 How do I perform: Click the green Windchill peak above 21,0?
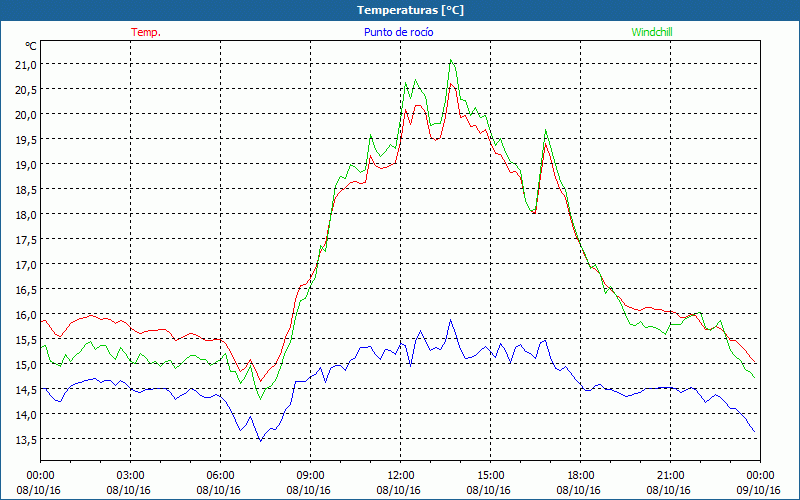(451, 60)
